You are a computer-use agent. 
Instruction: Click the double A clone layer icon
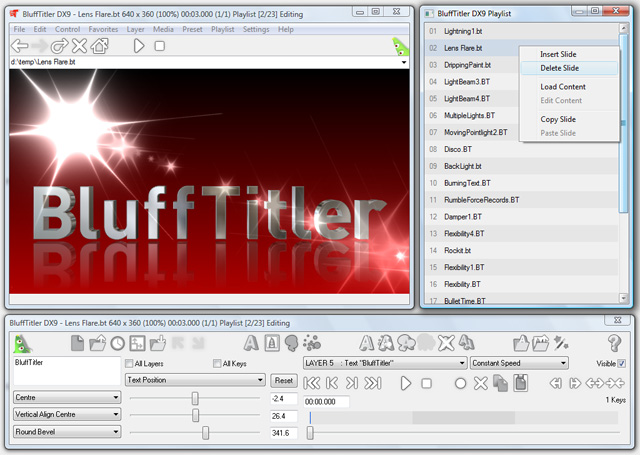[466, 343]
